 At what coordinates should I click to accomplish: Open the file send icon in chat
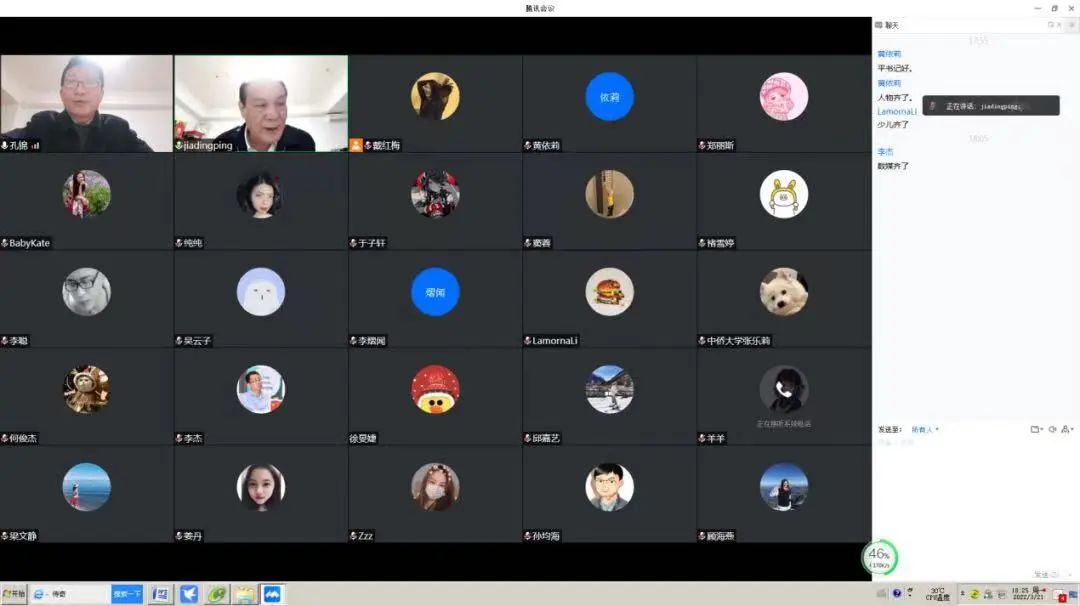point(1035,429)
